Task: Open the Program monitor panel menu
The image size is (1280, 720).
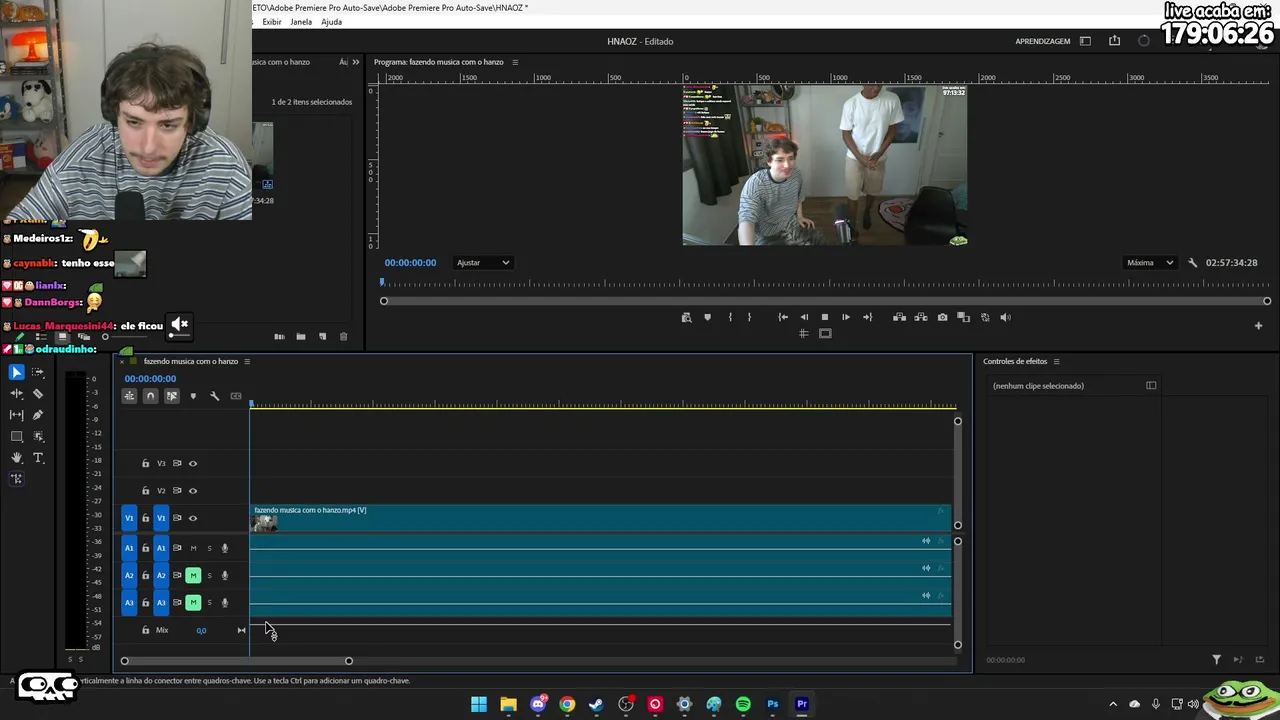Action: pyautogui.click(x=515, y=62)
